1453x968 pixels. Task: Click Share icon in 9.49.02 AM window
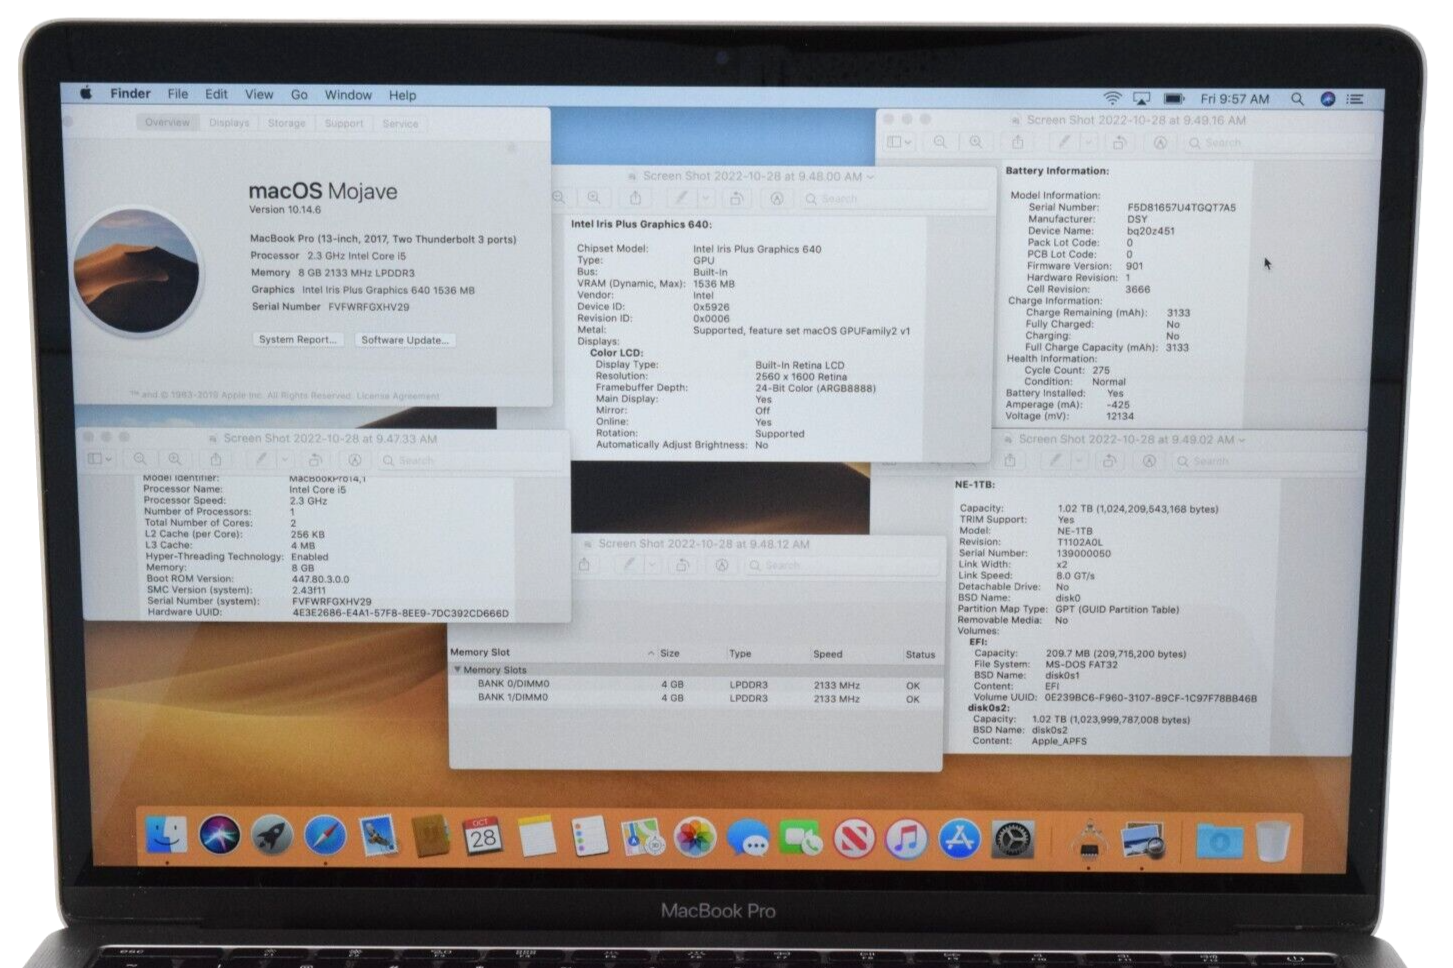pyautogui.click(x=1011, y=460)
